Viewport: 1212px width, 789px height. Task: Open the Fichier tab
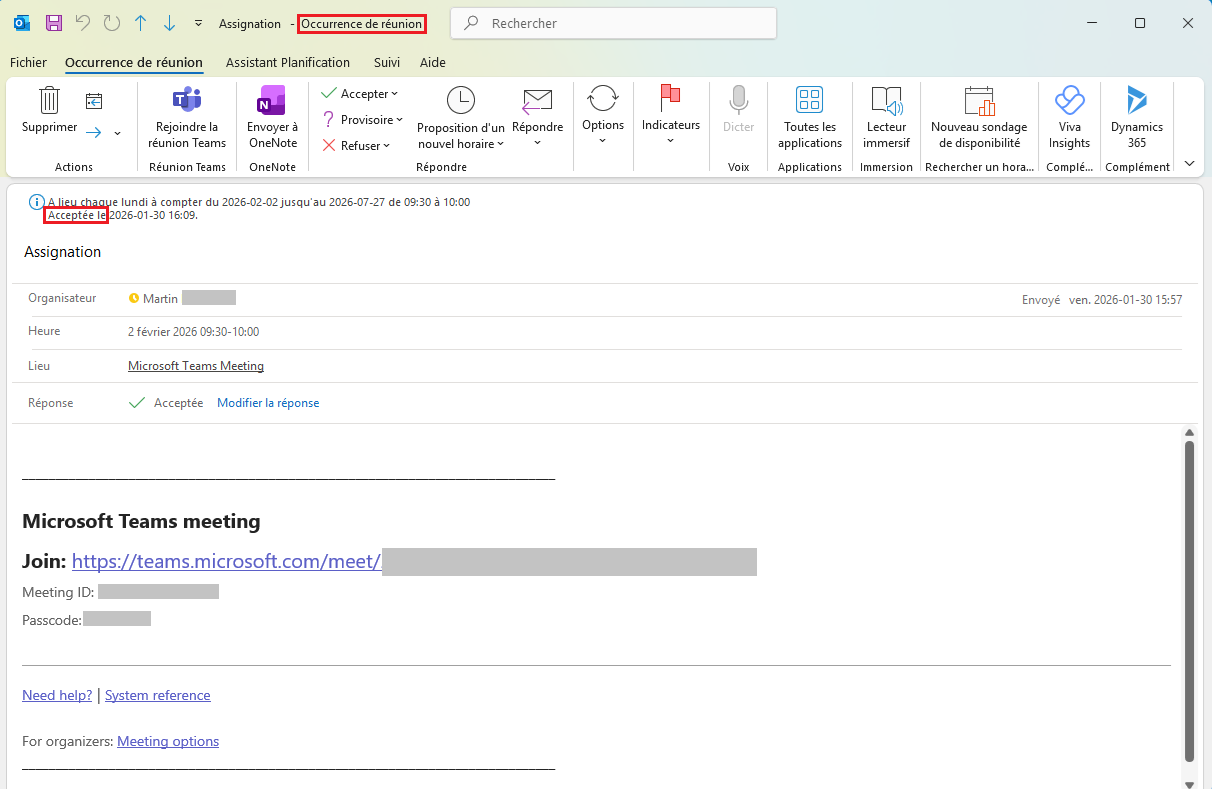28,62
